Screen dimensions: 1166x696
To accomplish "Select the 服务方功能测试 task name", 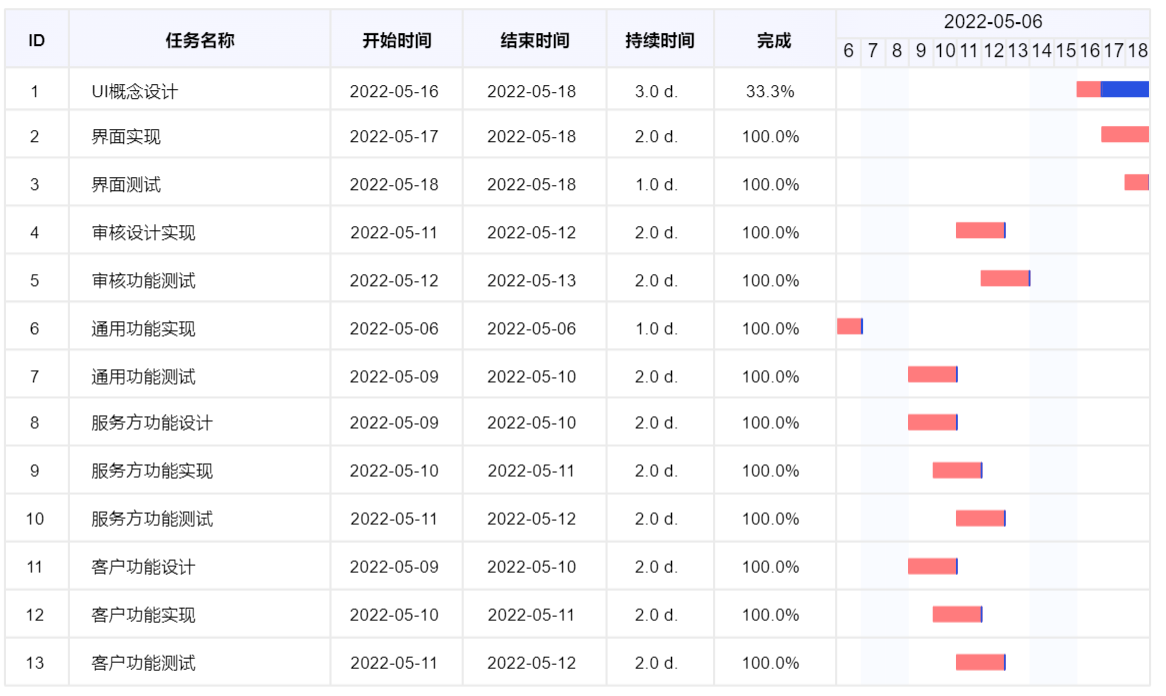I will [x=152, y=519].
